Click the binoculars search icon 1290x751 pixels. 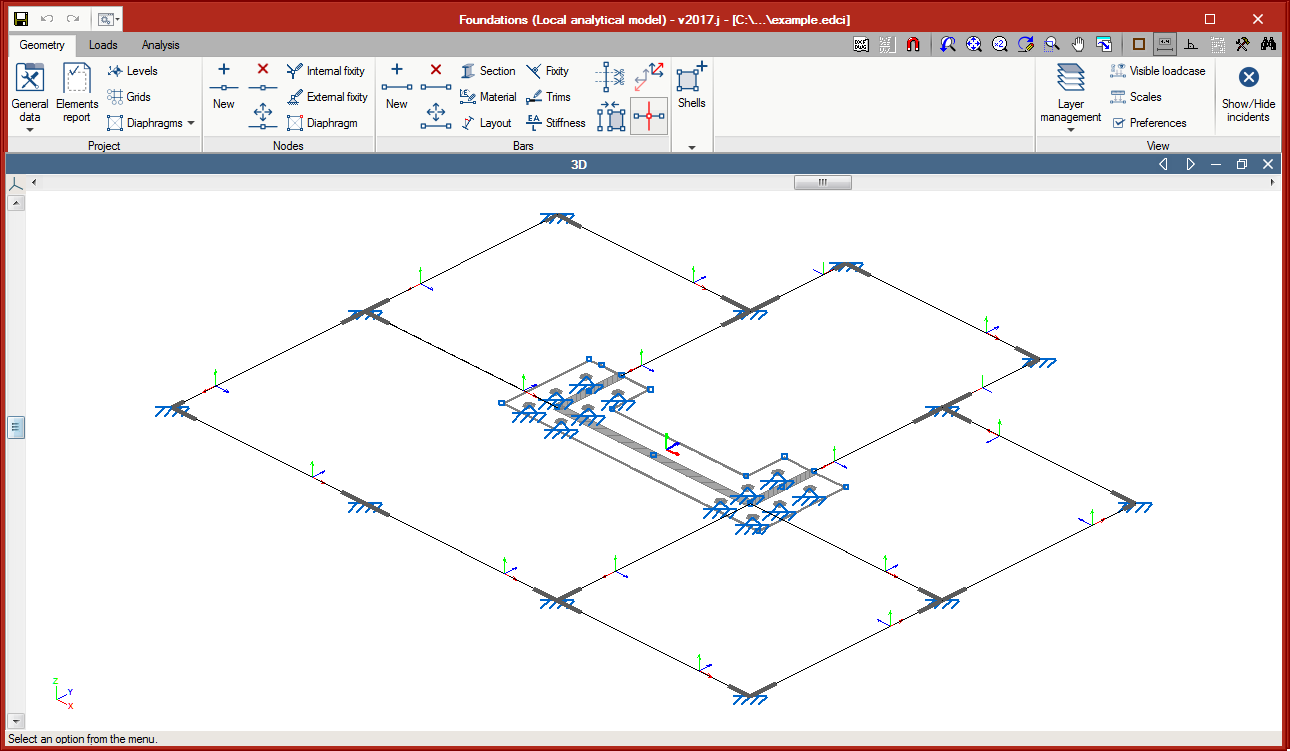(1268, 45)
